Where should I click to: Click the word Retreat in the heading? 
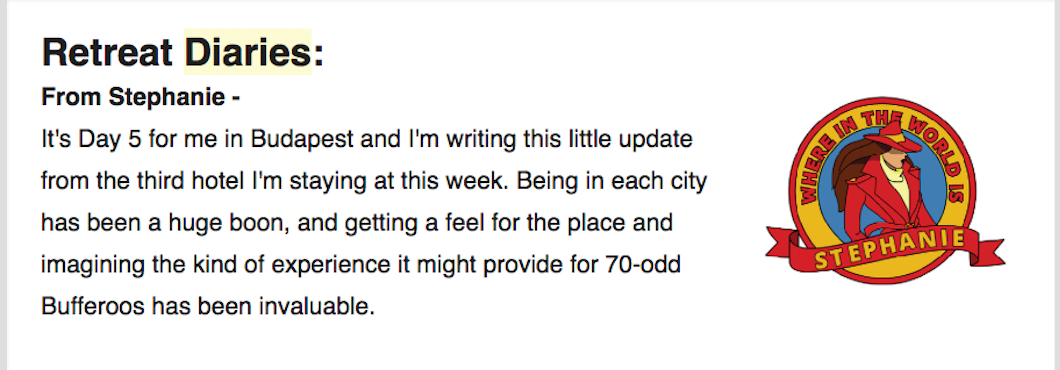107,52
